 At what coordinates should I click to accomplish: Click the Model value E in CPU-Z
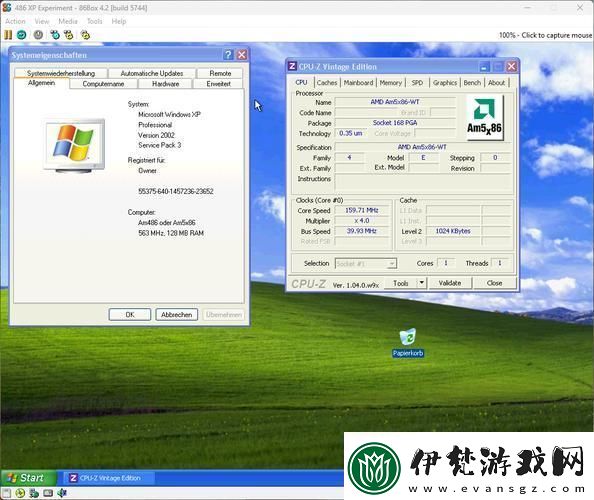(x=423, y=157)
